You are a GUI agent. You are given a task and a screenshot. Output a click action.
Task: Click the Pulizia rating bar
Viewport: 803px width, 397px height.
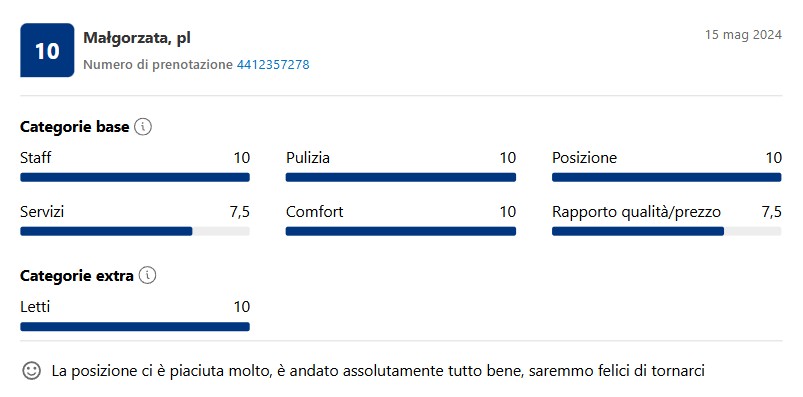(x=400, y=177)
